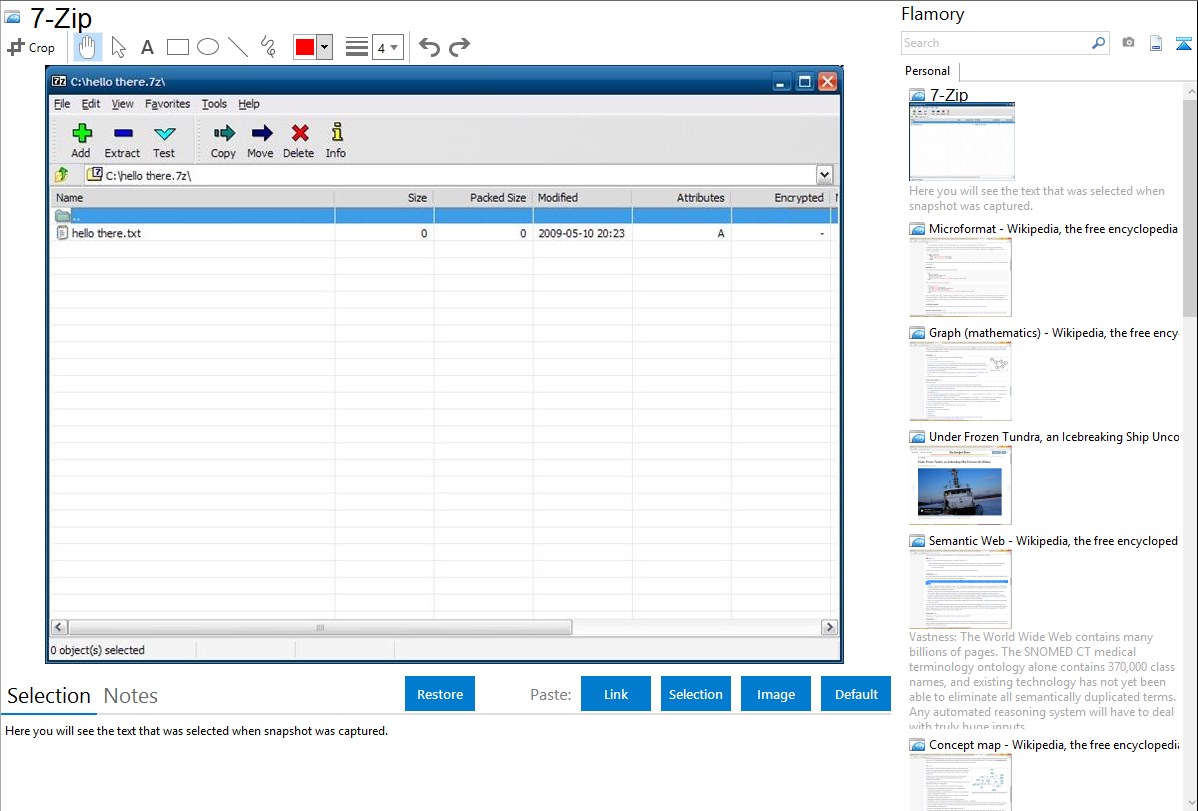
Task: Sort by the Attributes column header
Action: click(682, 197)
